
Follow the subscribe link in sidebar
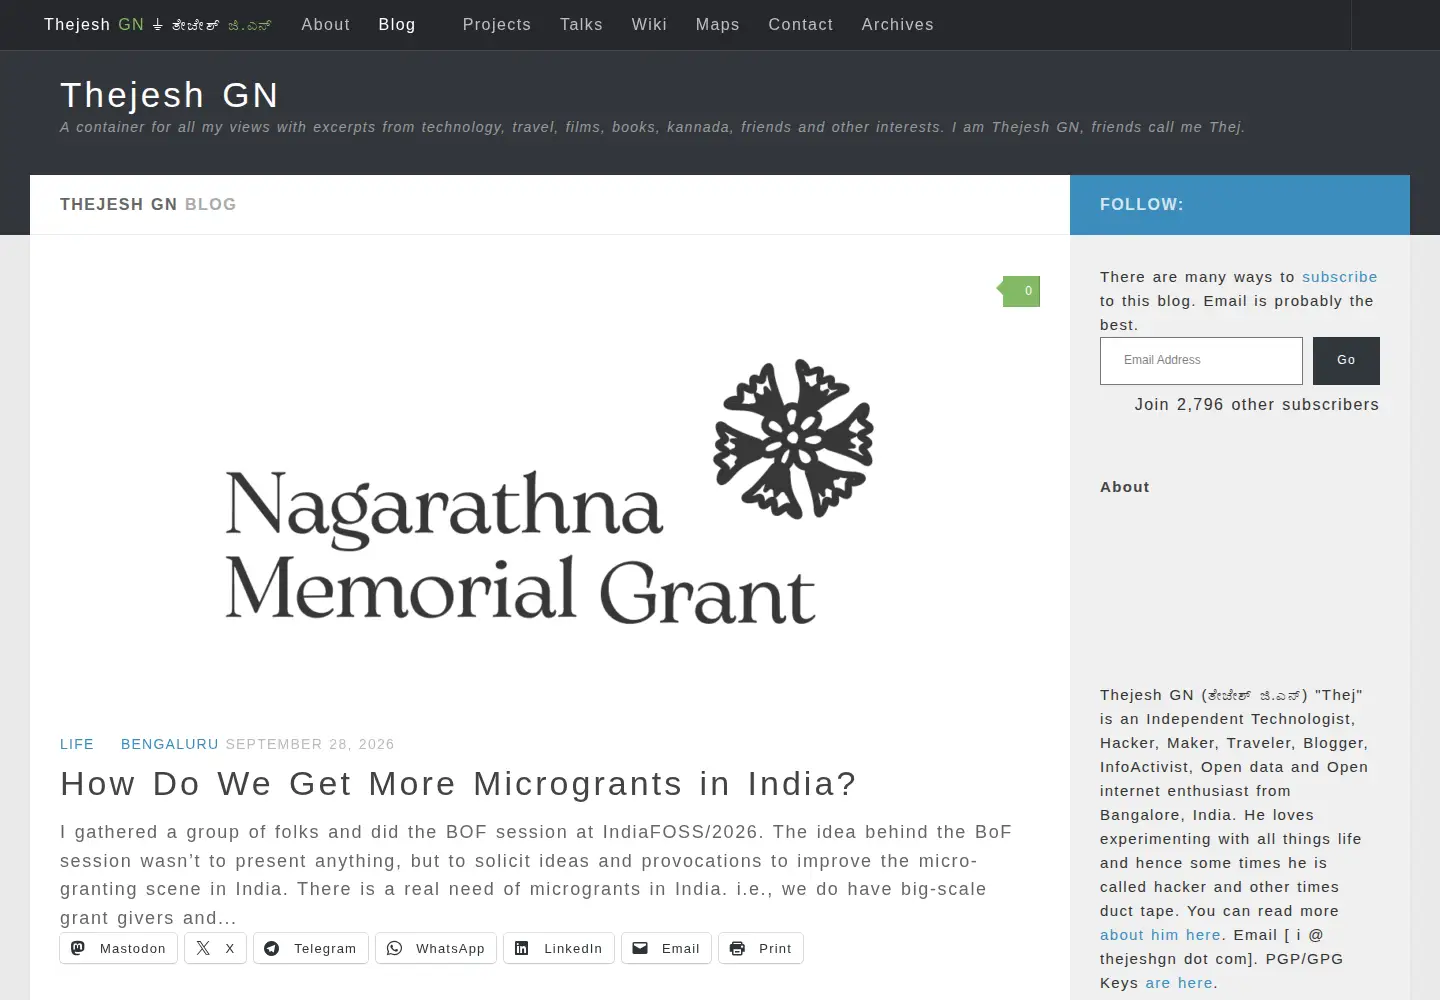click(1340, 277)
